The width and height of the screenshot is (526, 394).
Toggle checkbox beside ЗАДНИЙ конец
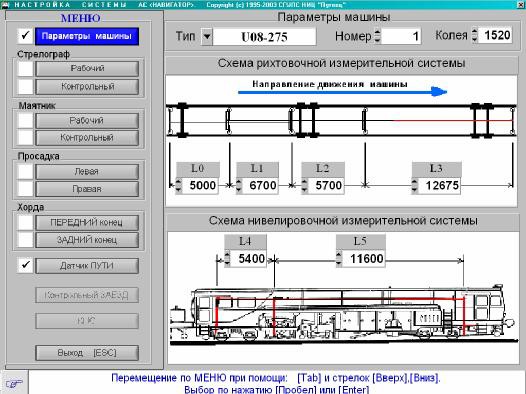coord(25,240)
